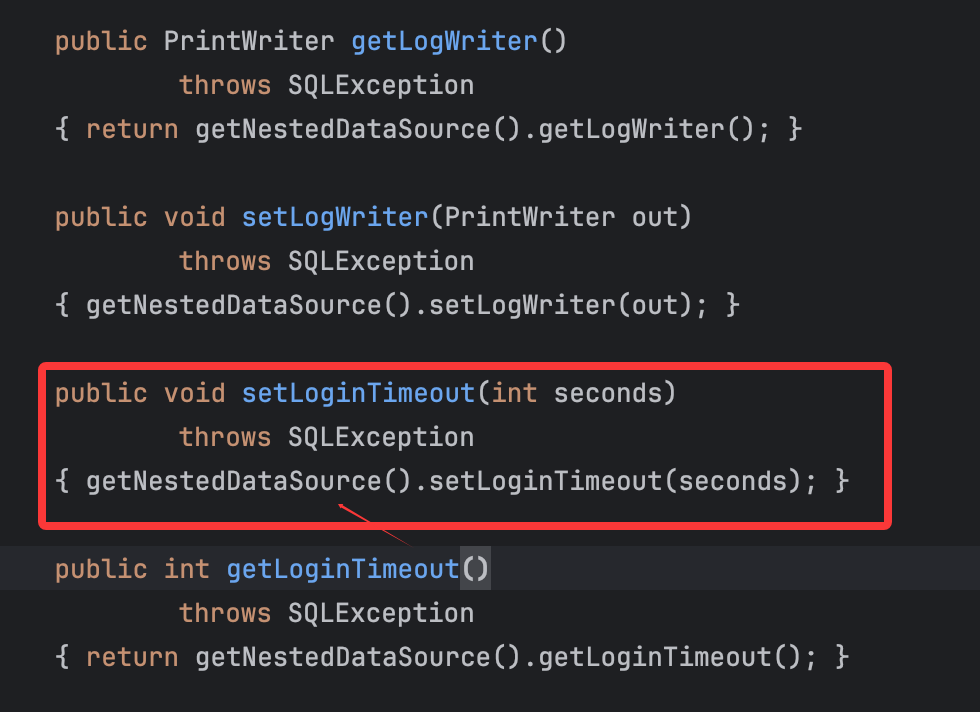Click the void keyword in setLogWriter declaration
This screenshot has width=980, height=712.
tap(194, 218)
